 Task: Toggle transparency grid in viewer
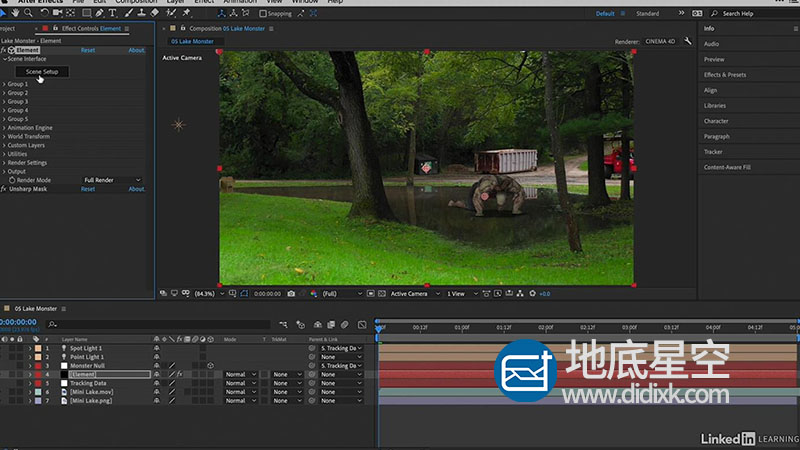pos(382,294)
